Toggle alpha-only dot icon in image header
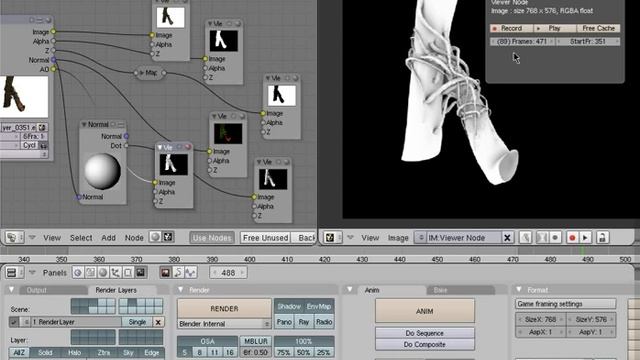Image resolution: width=640 pixels, height=360 pixels. (x=555, y=238)
